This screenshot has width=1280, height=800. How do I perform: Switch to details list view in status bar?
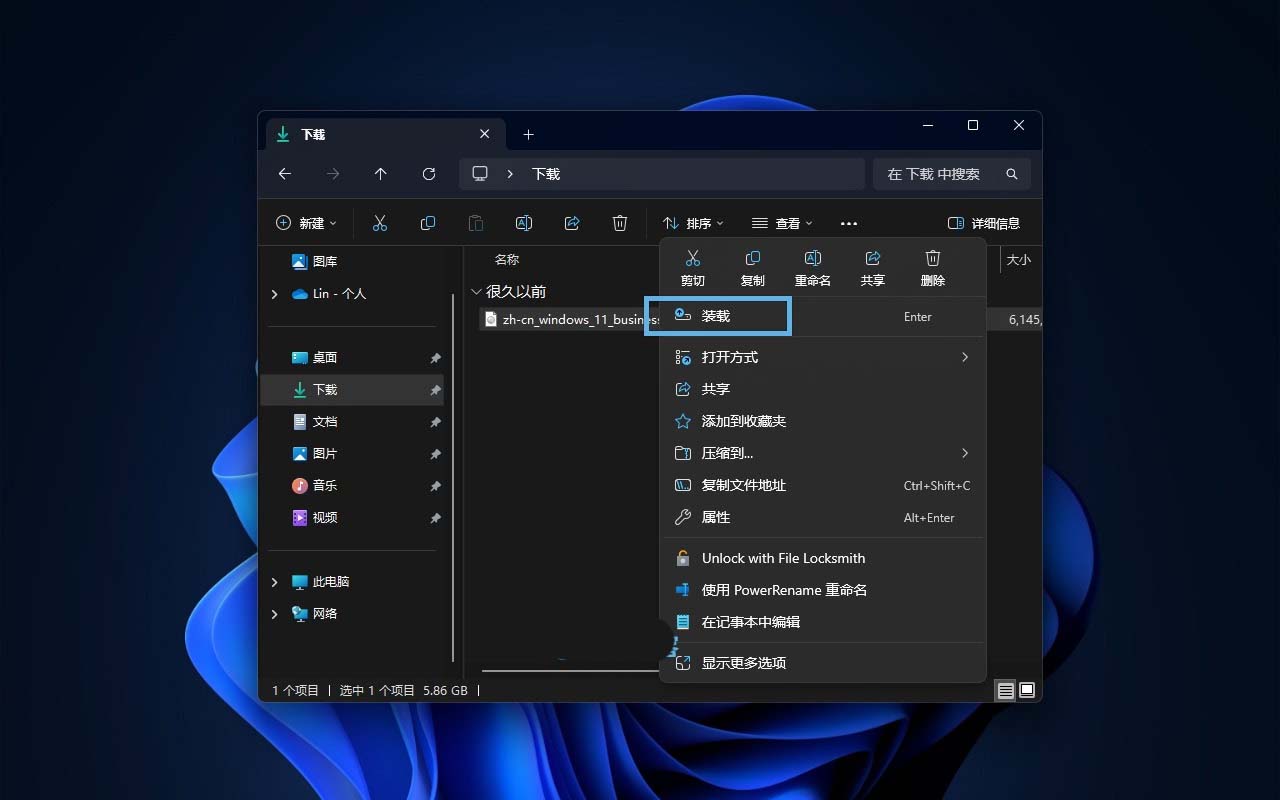tap(1006, 690)
